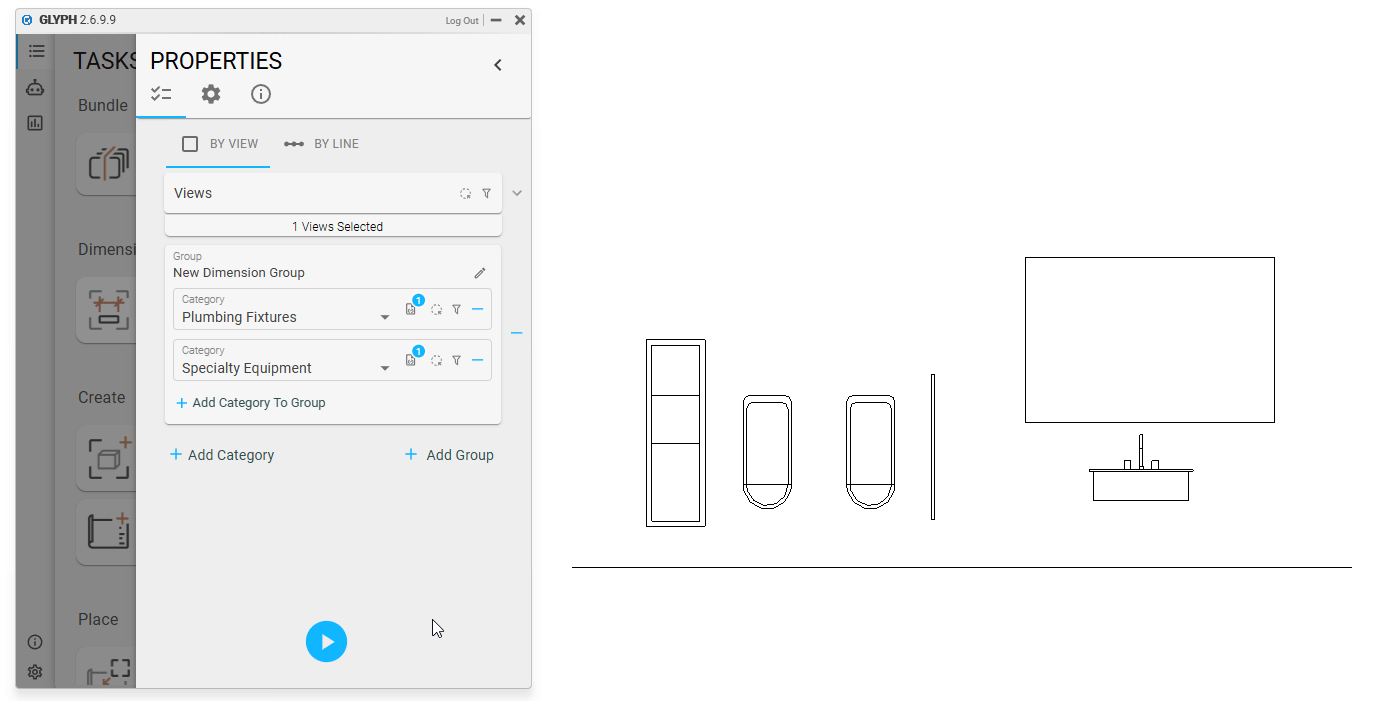Open the Plumbing Fixtures category dropdown

point(385,318)
